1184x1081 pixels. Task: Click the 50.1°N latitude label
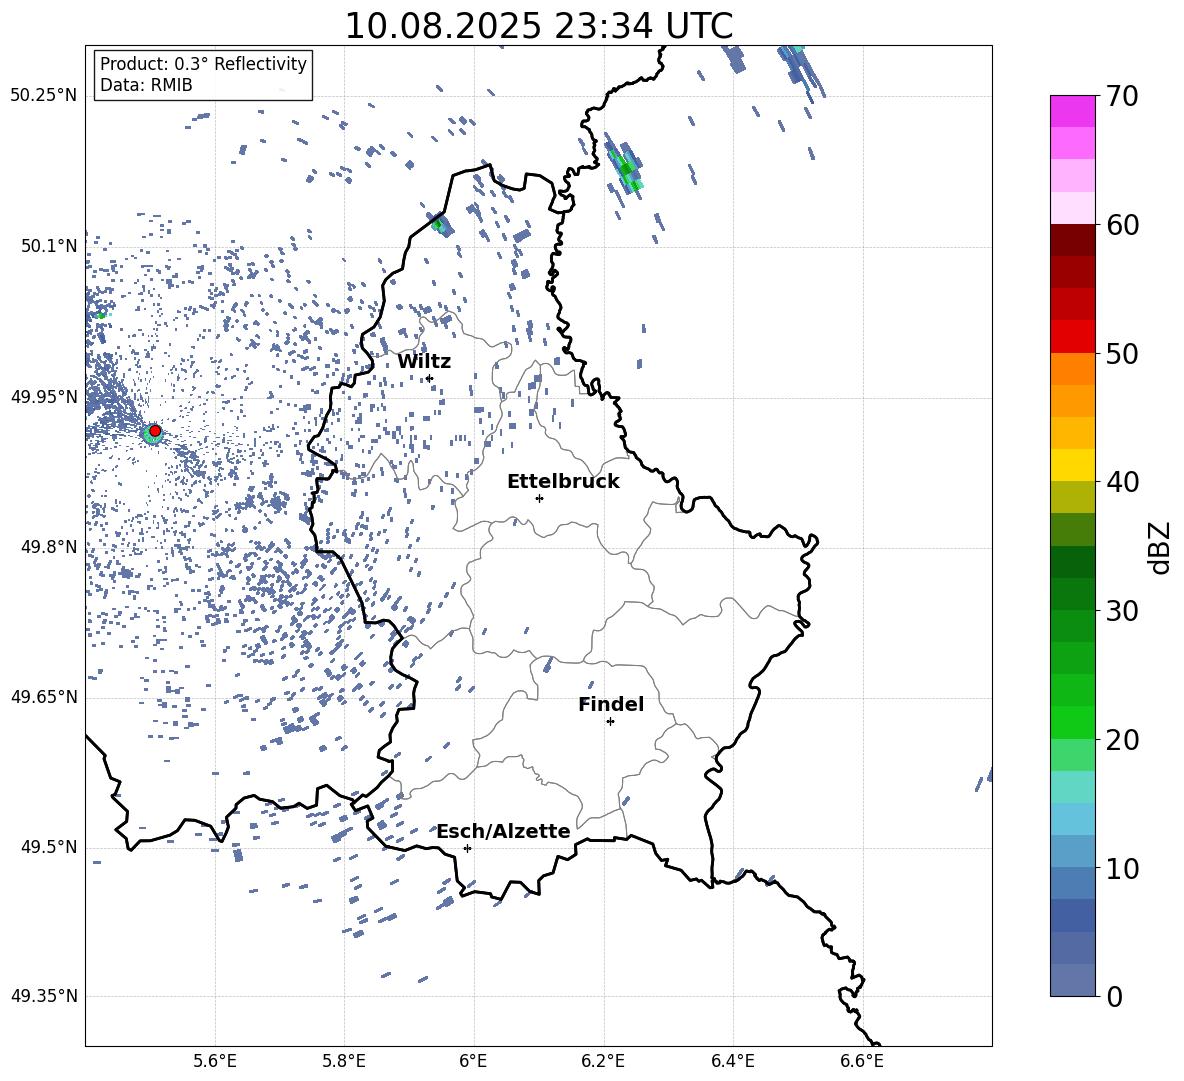point(48,246)
